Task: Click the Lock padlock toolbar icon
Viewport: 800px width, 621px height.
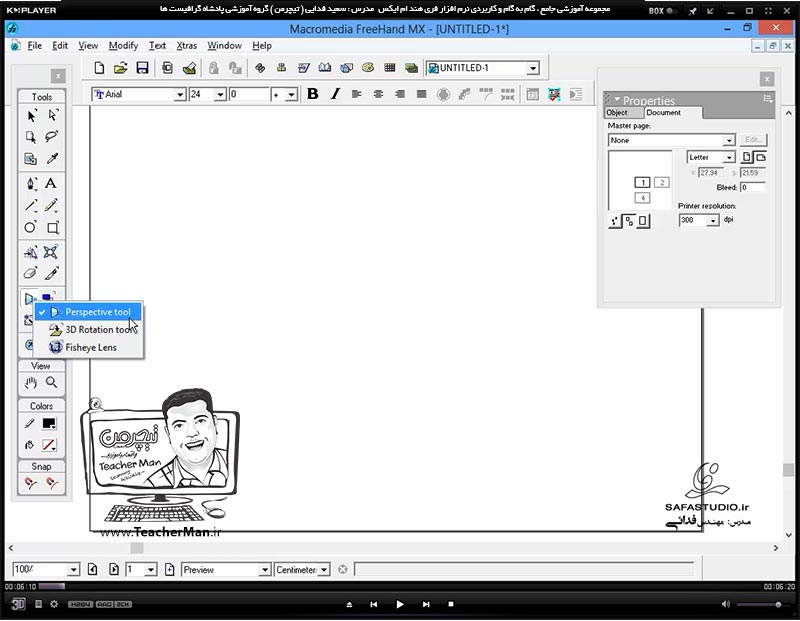Action: coord(213,68)
